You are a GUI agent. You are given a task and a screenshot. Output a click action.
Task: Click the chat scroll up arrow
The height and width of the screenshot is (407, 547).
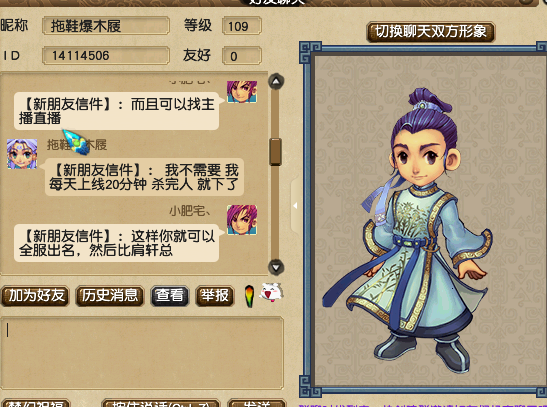pyautogui.click(x=276, y=82)
